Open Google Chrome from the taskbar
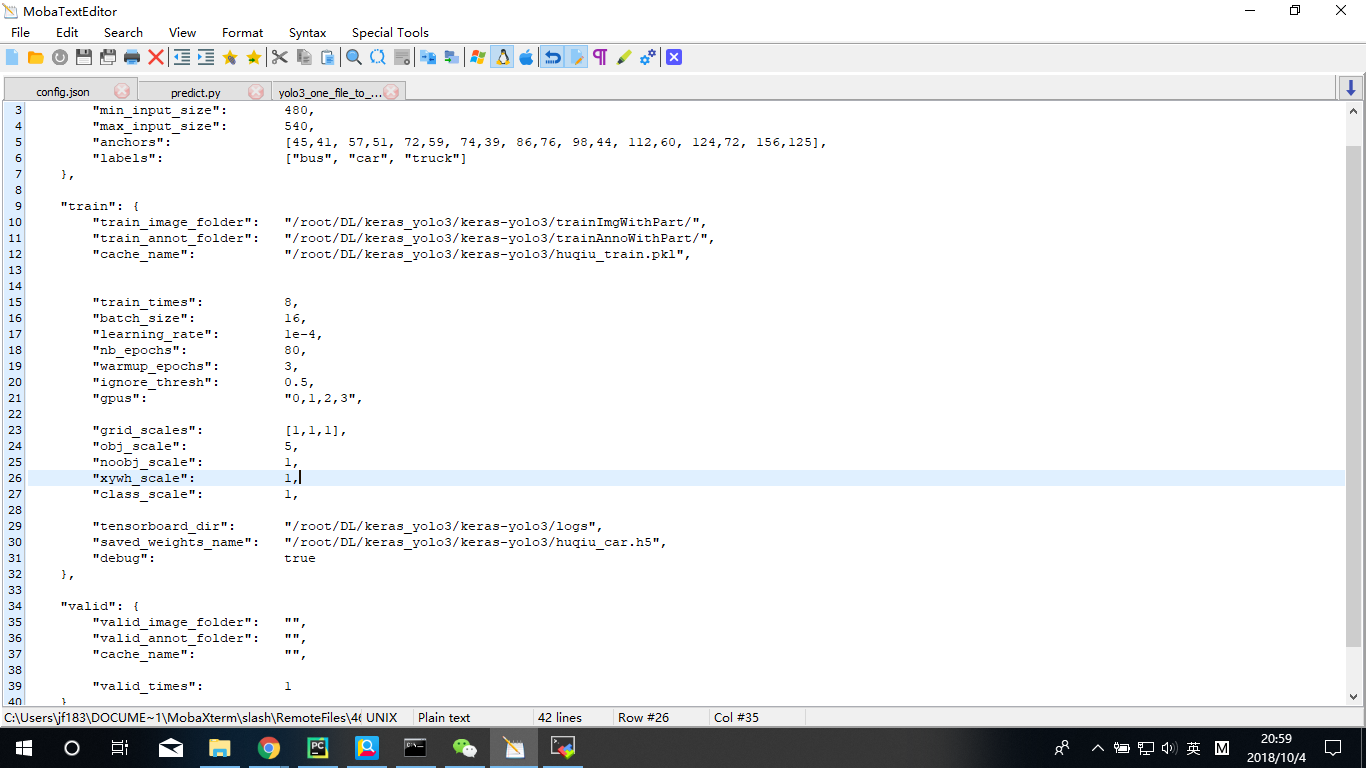Image resolution: width=1366 pixels, height=768 pixels. tap(269, 748)
